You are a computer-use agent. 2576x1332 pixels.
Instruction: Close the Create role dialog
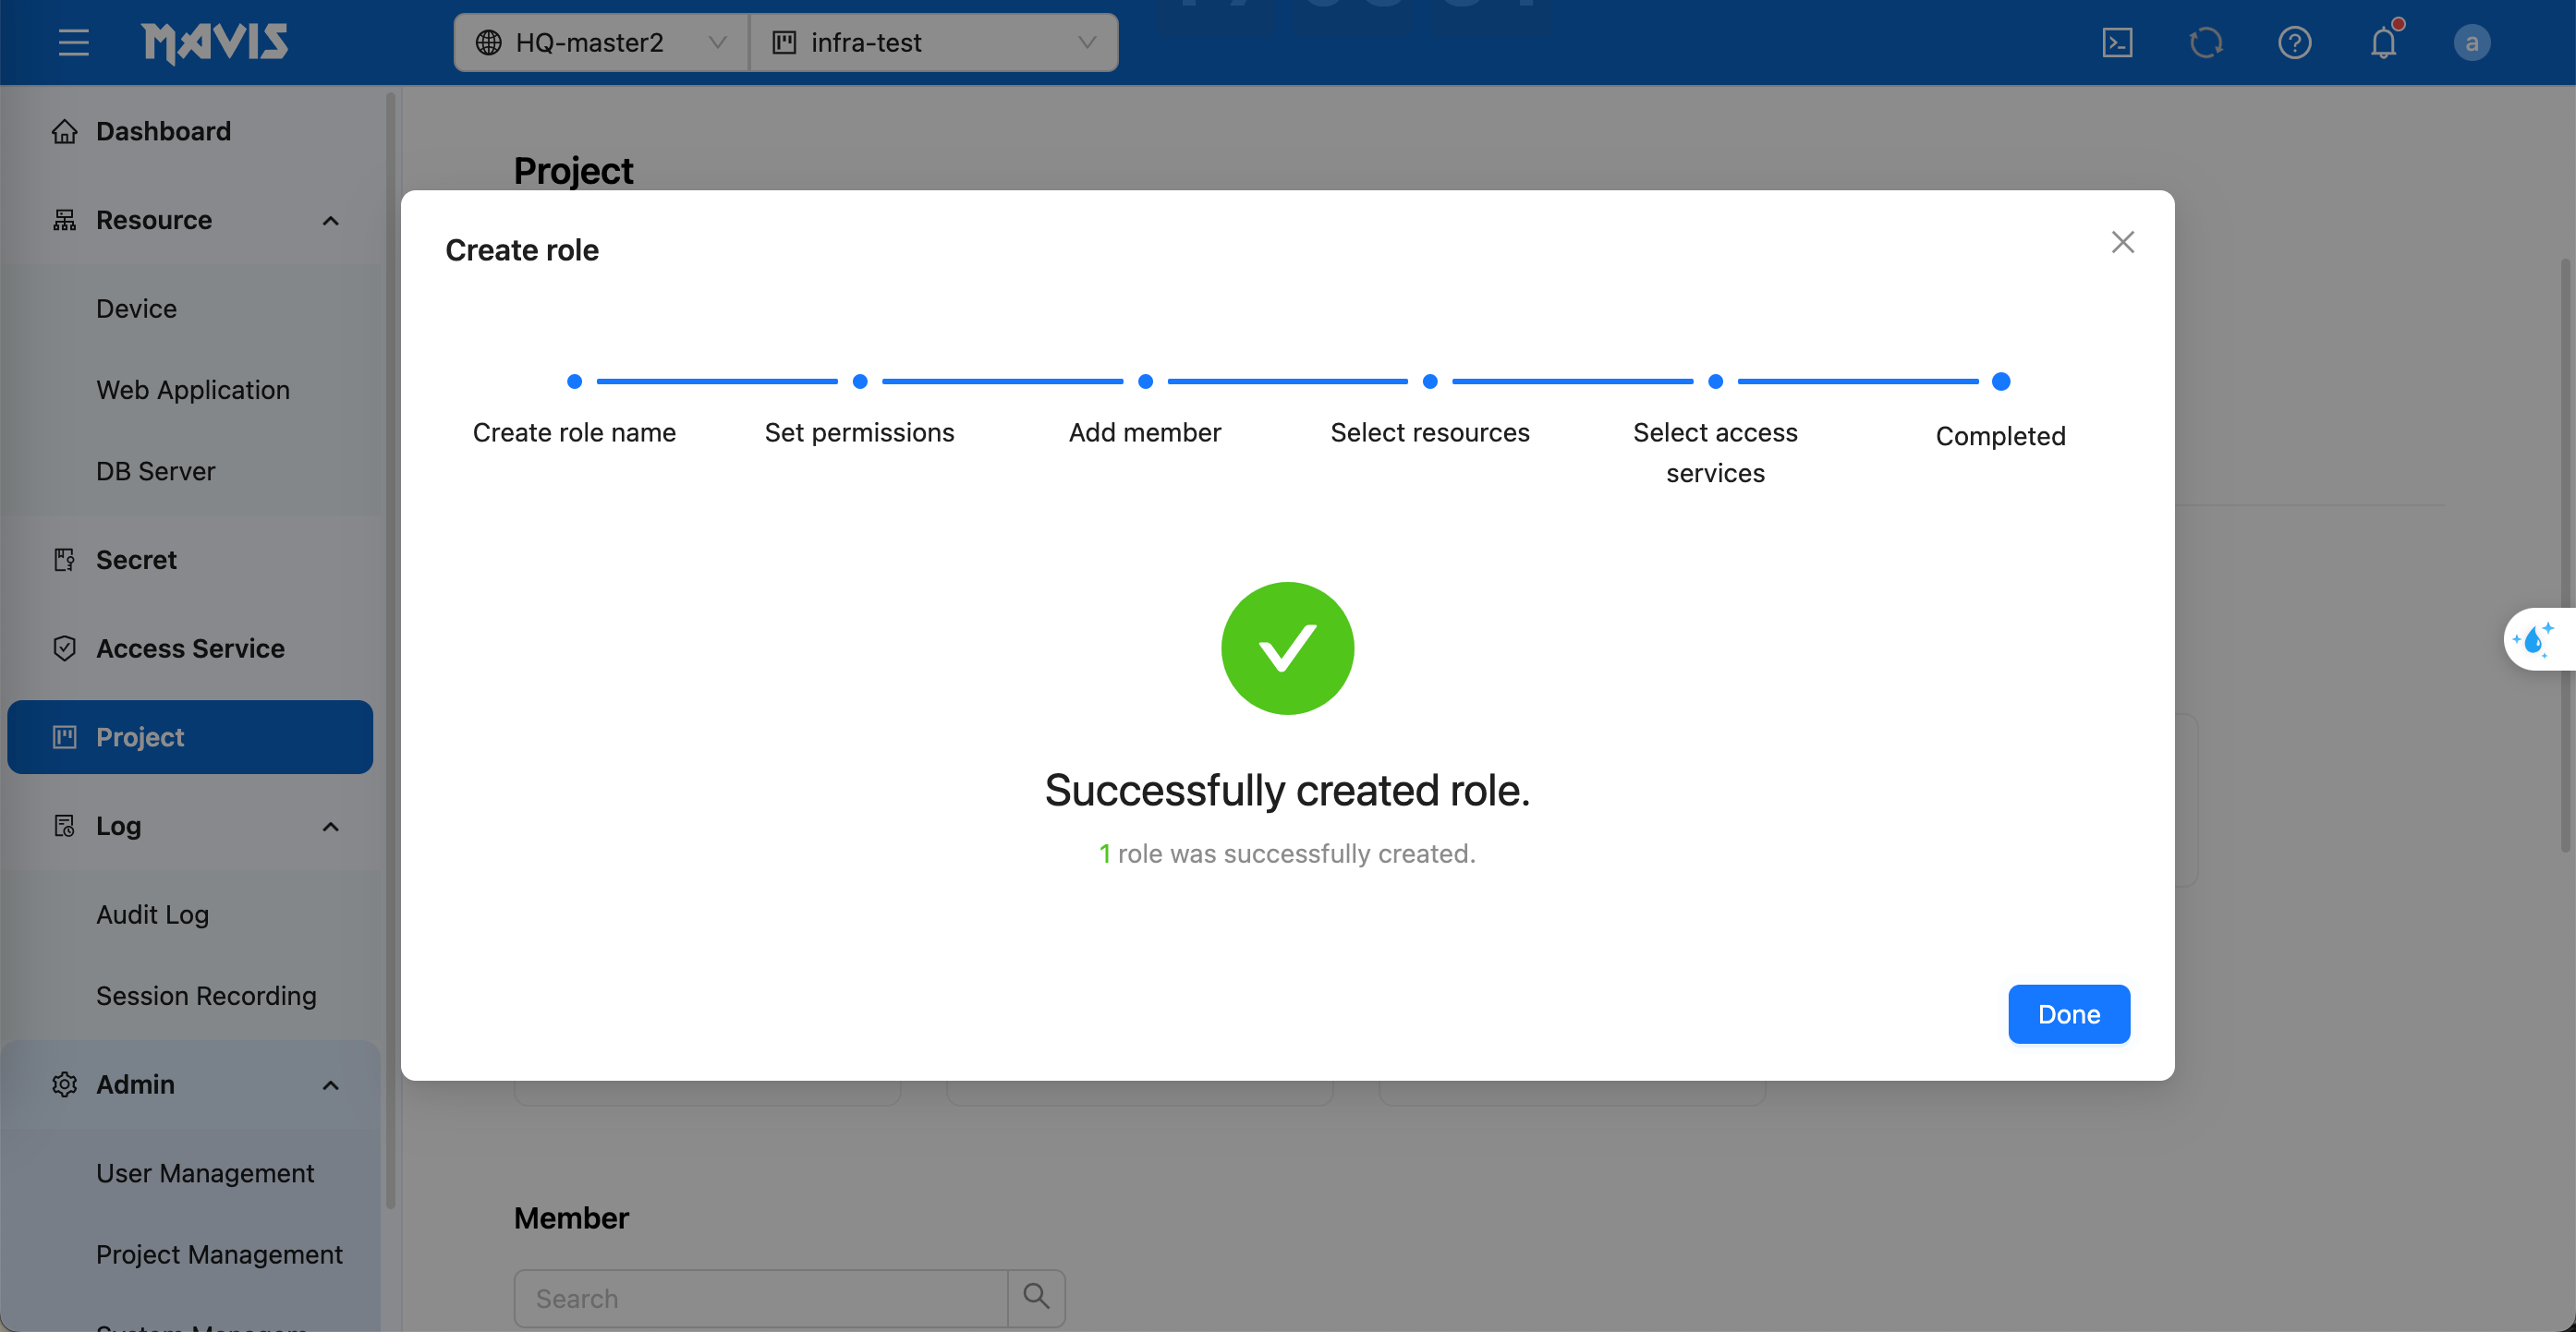(x=2122, y=242)
